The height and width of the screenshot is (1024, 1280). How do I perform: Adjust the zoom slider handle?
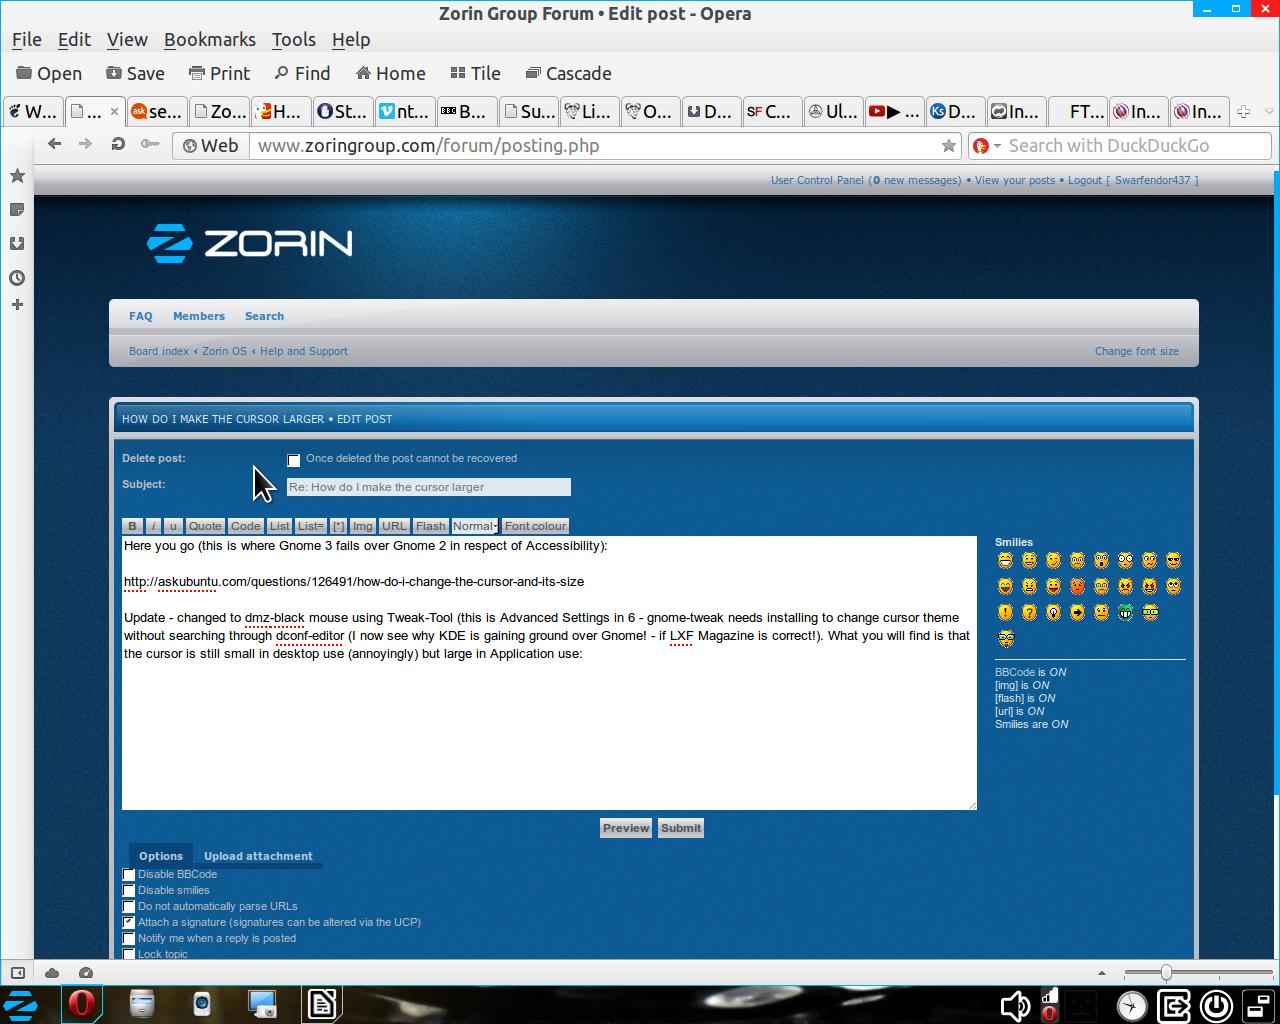click(1166, 973)
